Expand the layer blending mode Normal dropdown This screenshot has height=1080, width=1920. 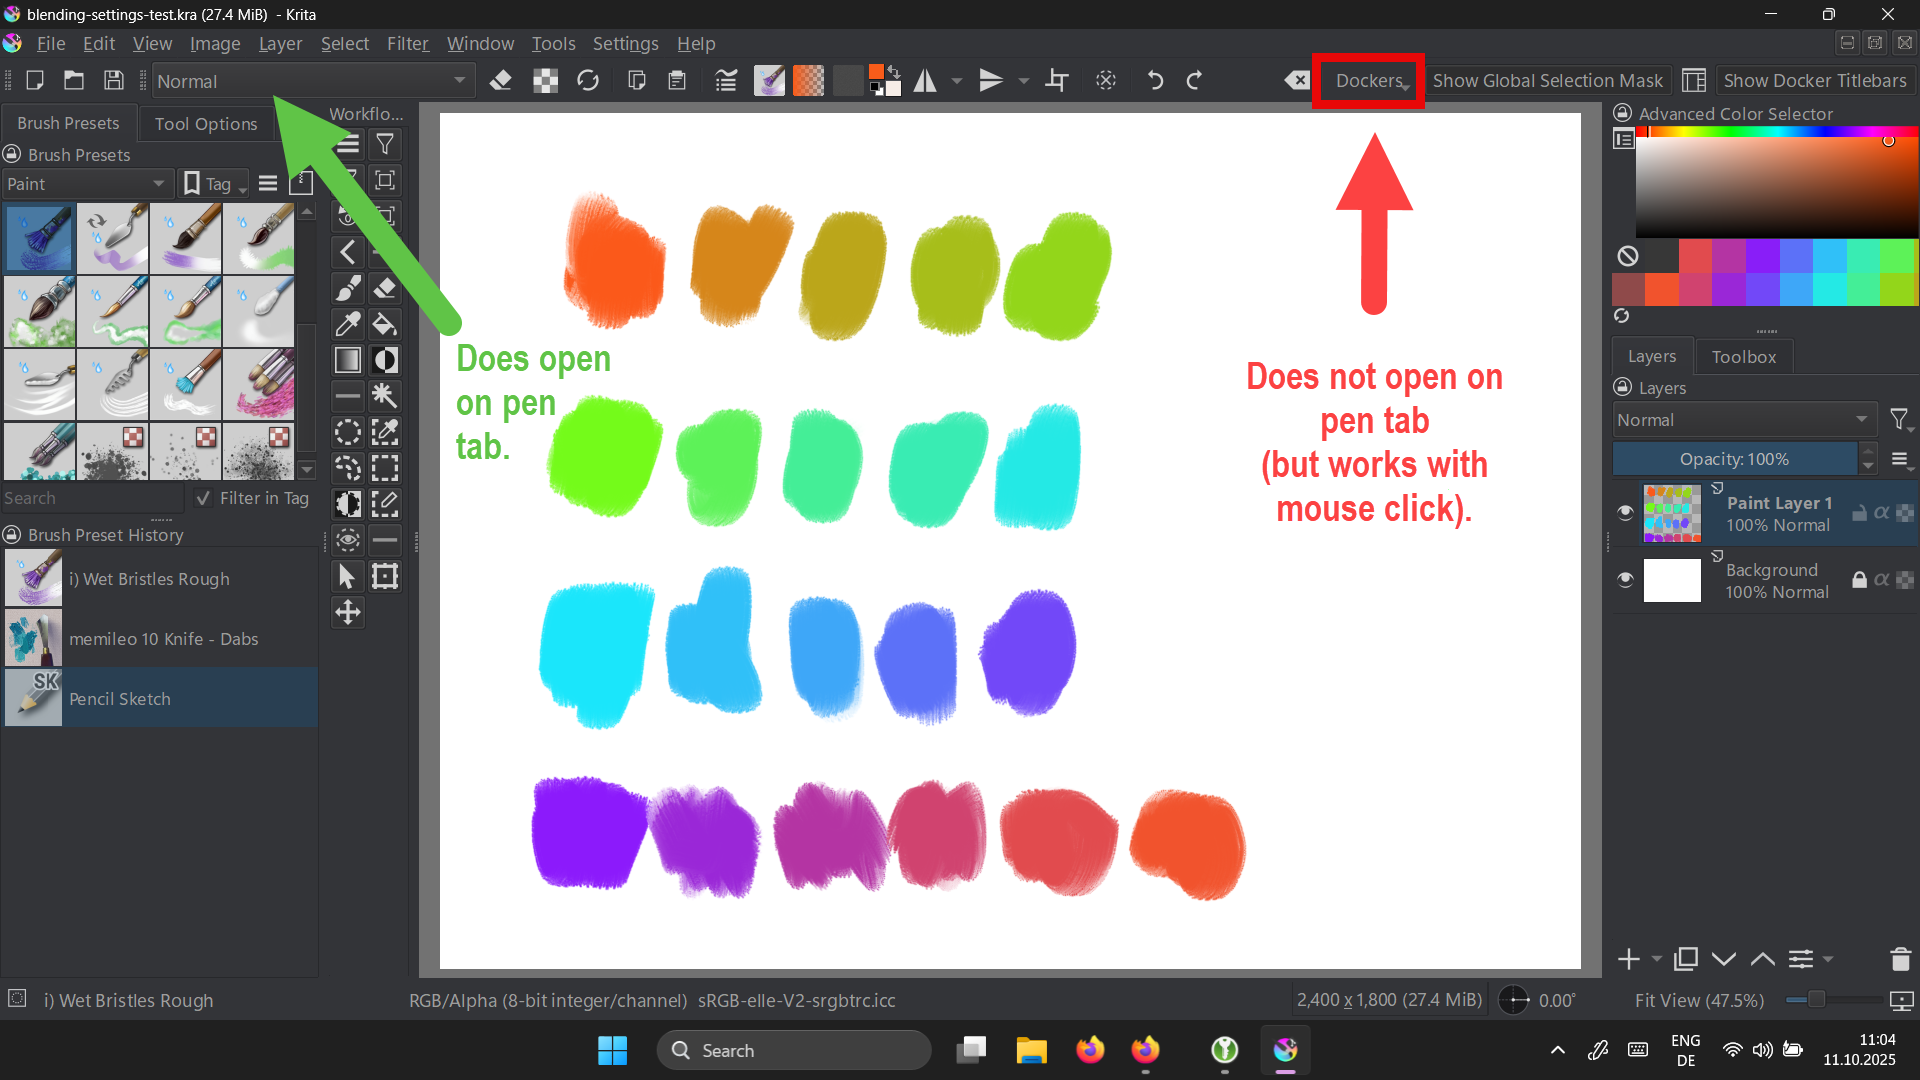coord(1742,420)
